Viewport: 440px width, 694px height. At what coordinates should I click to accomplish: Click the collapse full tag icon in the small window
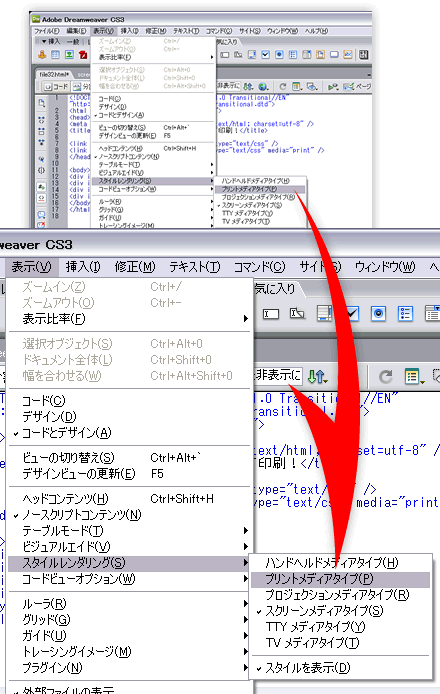pyautogui.click(x=42, y=120)
